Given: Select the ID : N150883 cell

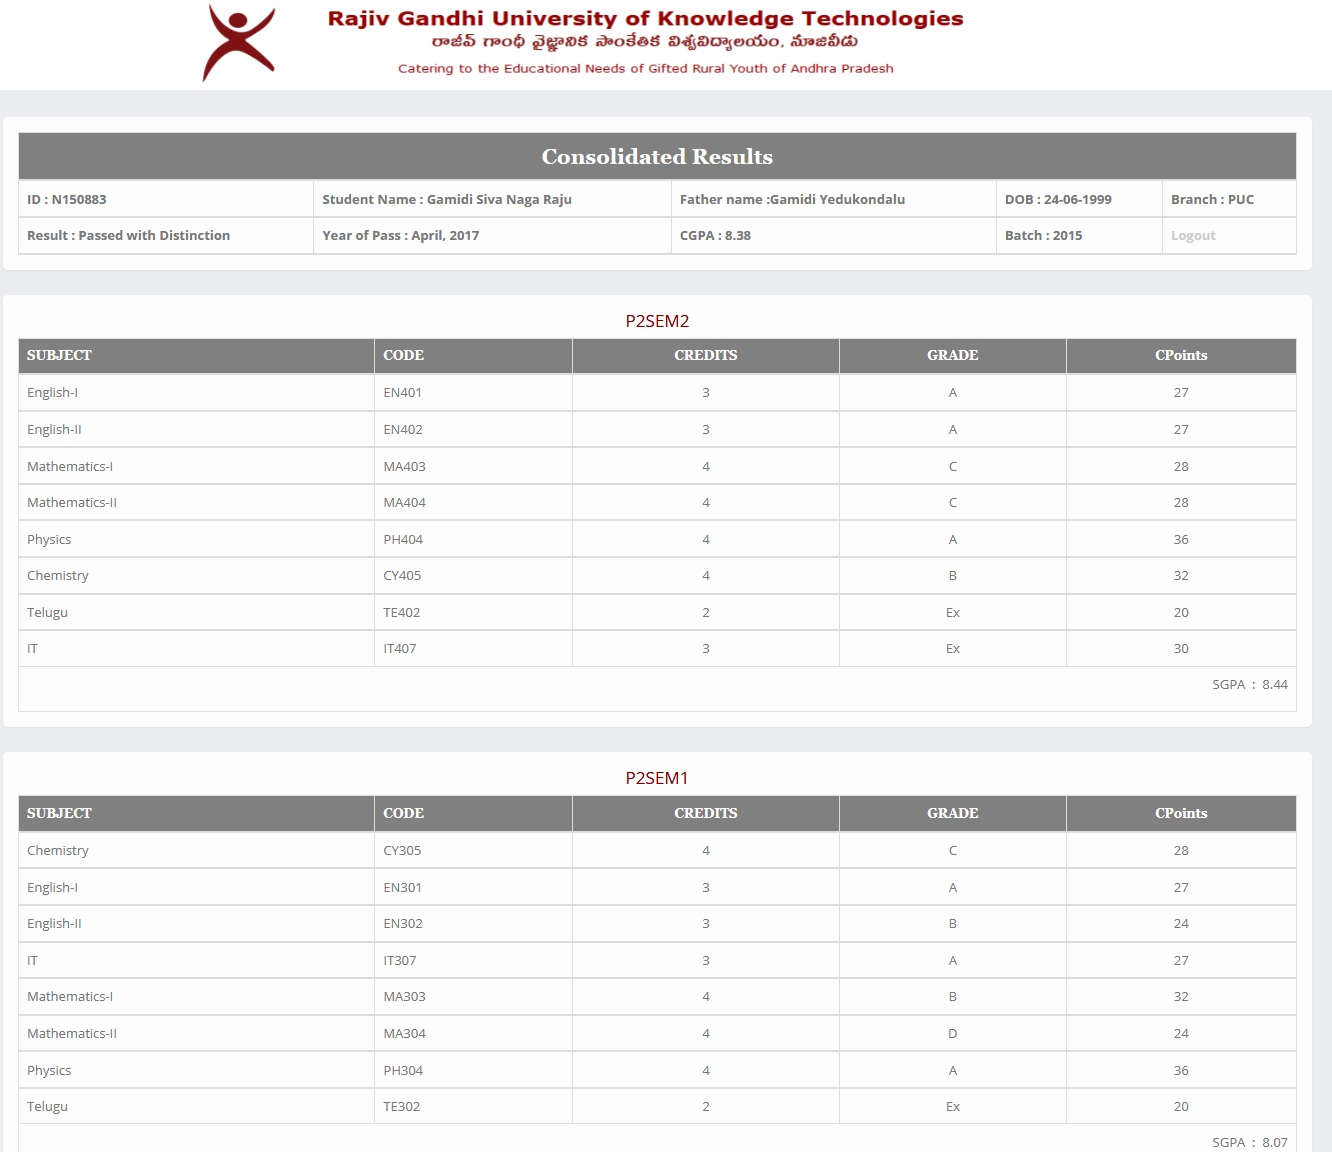Looking at the screenshot, I should click(166, 199).
